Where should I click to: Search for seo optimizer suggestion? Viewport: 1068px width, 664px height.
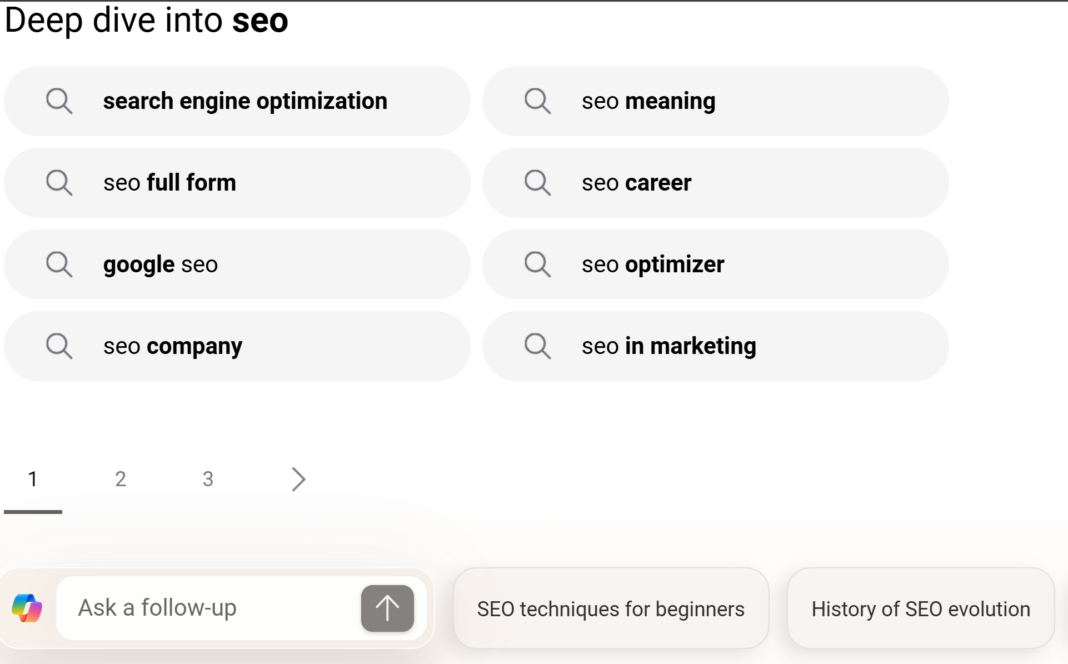[x=653, y=265]
